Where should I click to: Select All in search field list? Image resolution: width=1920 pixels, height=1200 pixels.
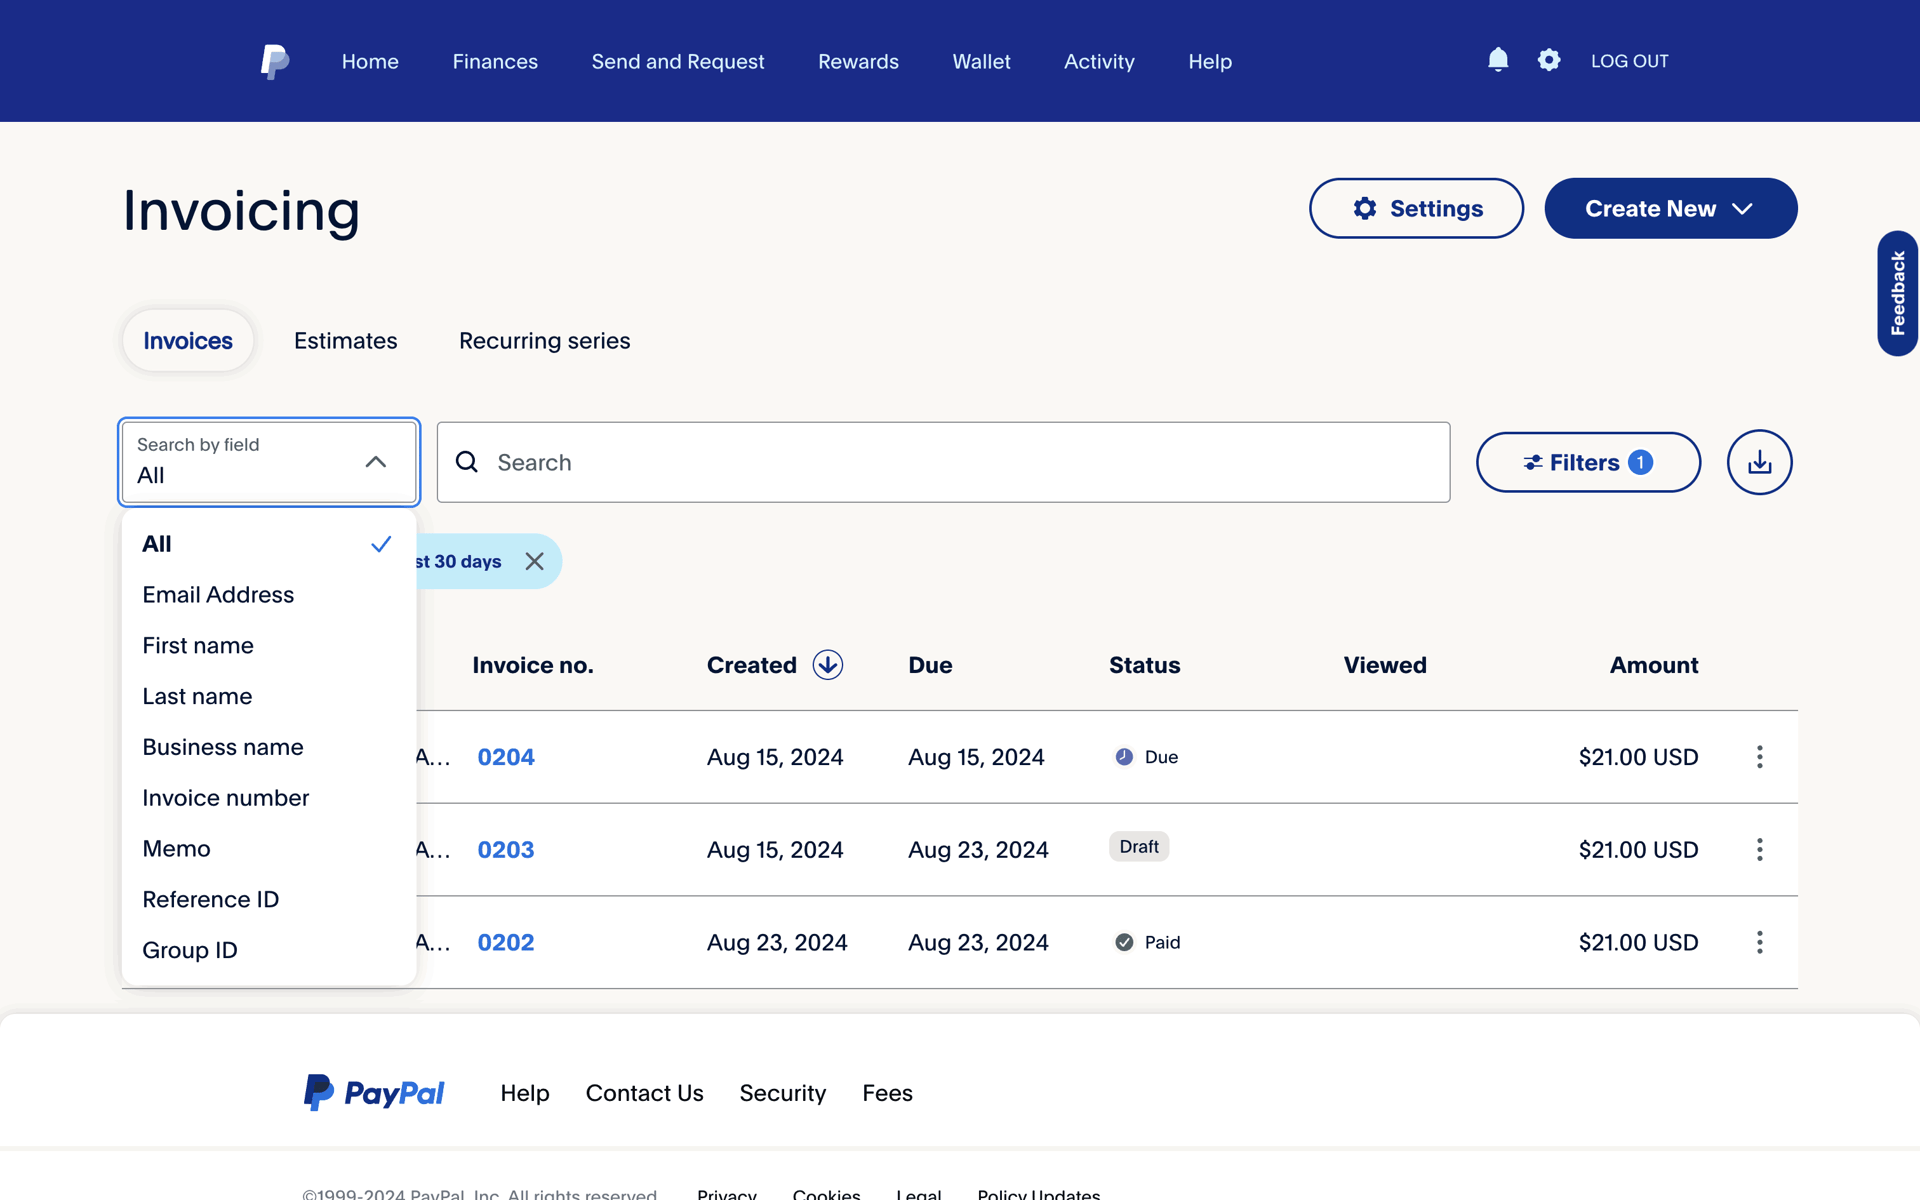coord(268,544)
